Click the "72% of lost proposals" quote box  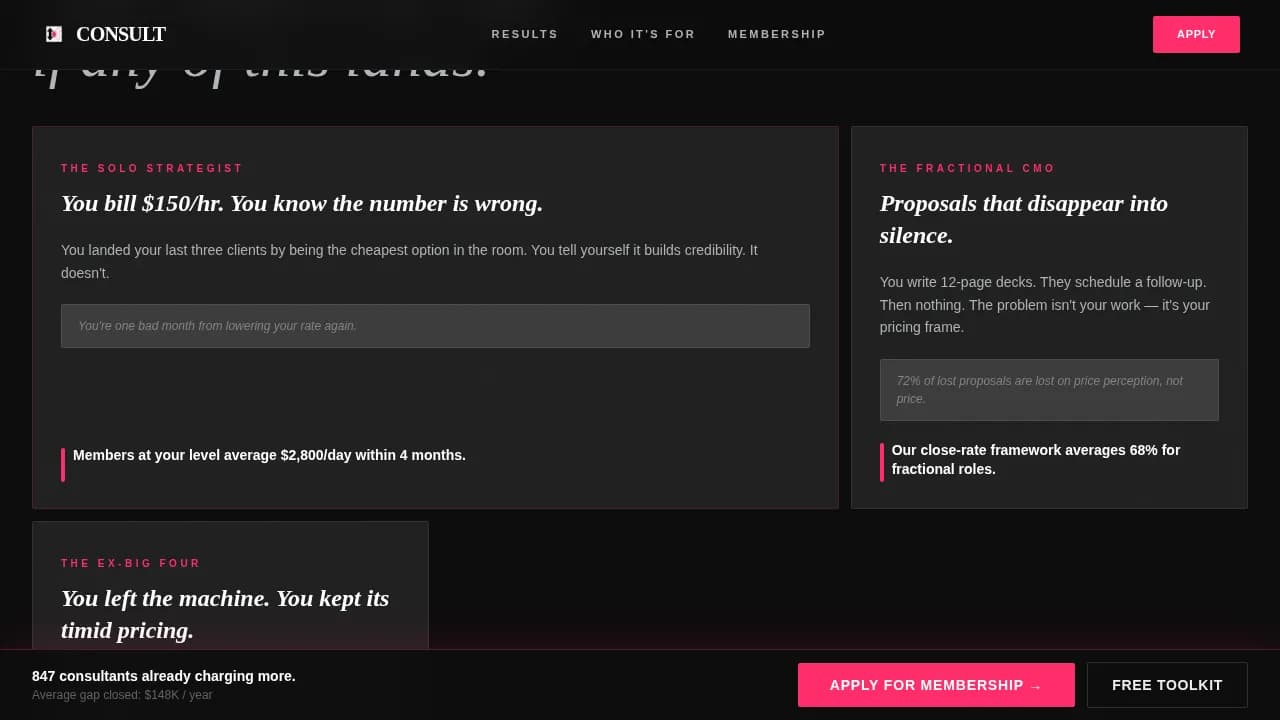click(x=1049, y=390)
